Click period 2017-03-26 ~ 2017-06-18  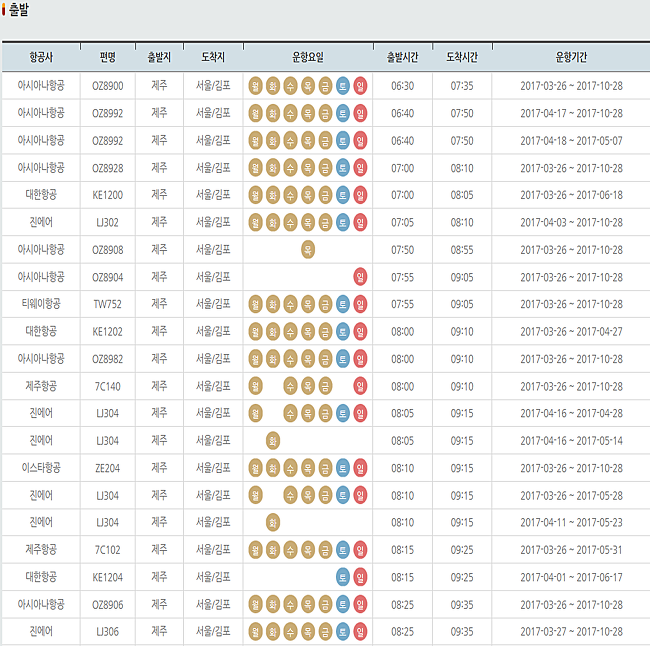coord(571,195)
